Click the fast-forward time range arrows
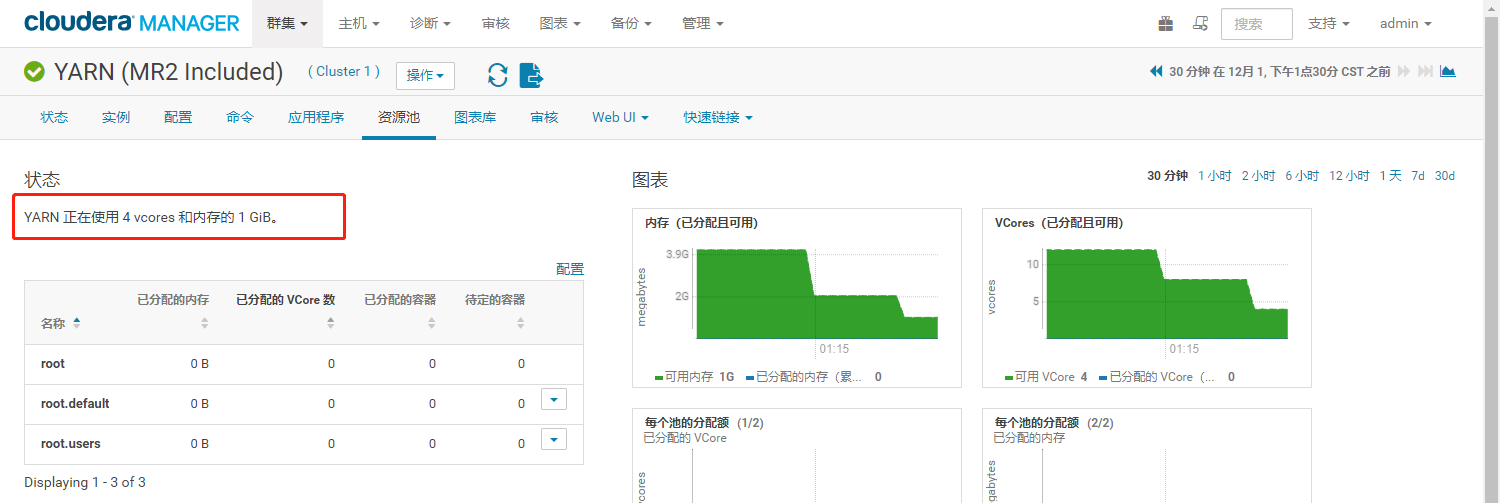Viewport: 1500px width, 503px height. (x=1404, y=72)
